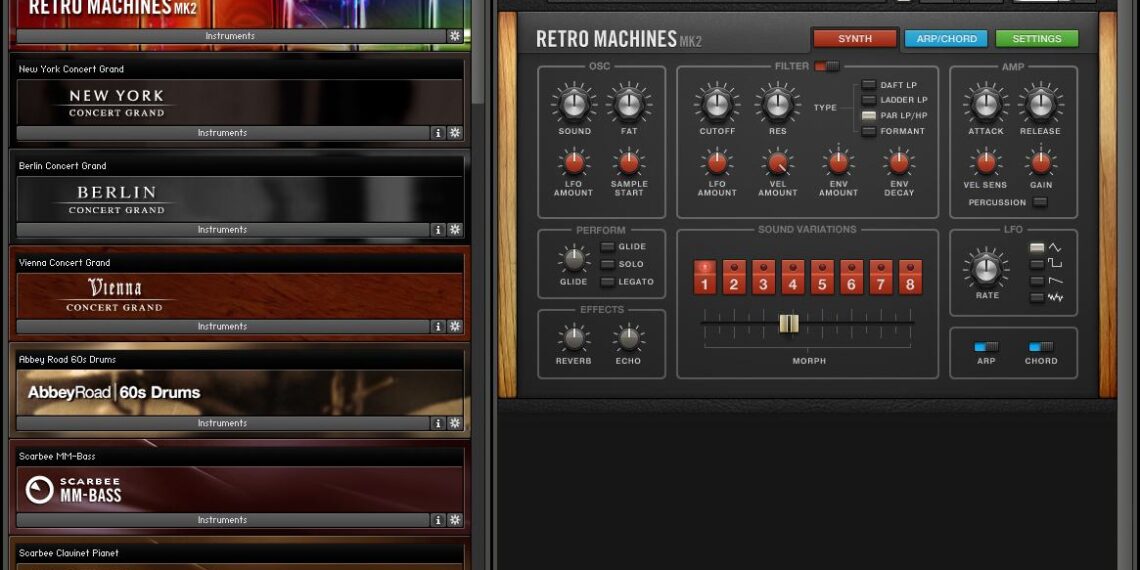Select sound variation 1
This screenshot has width=1140, height=570.
click(x=705, y=277)
